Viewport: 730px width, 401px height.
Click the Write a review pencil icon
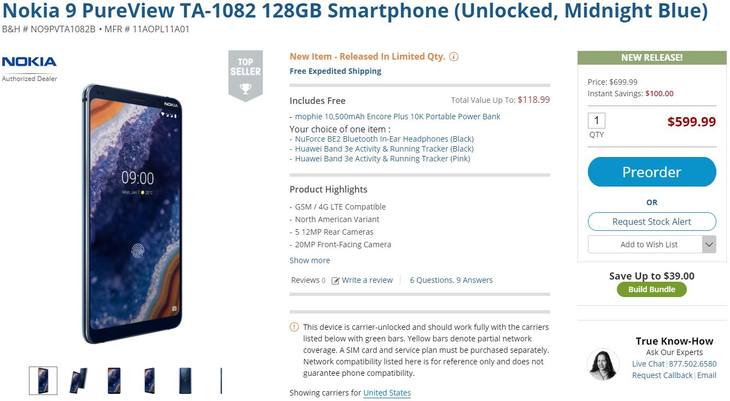335,280
